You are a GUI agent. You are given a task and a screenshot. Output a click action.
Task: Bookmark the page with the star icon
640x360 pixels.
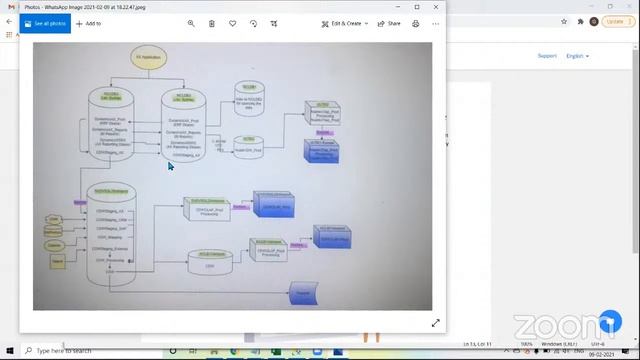click(564, 22)
